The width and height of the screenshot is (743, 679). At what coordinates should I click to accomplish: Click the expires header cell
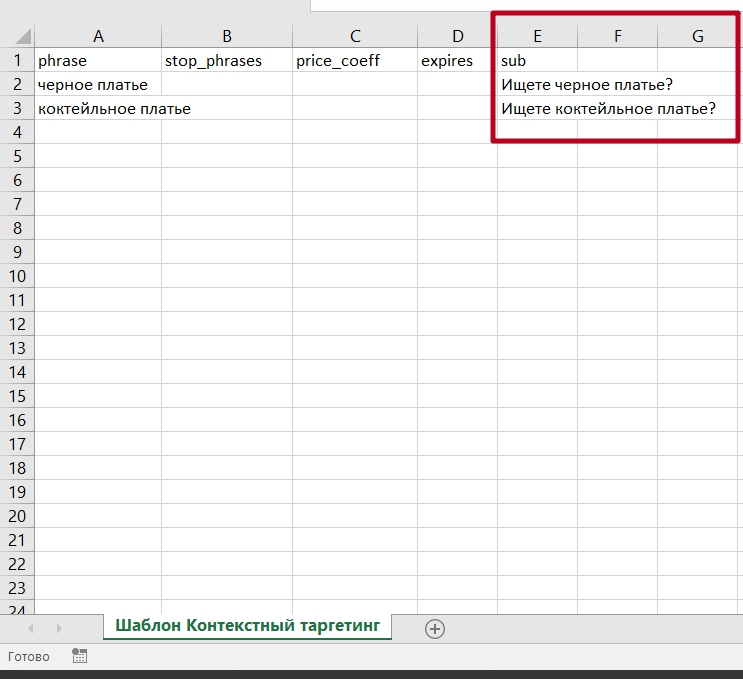(x=457, y=60)
